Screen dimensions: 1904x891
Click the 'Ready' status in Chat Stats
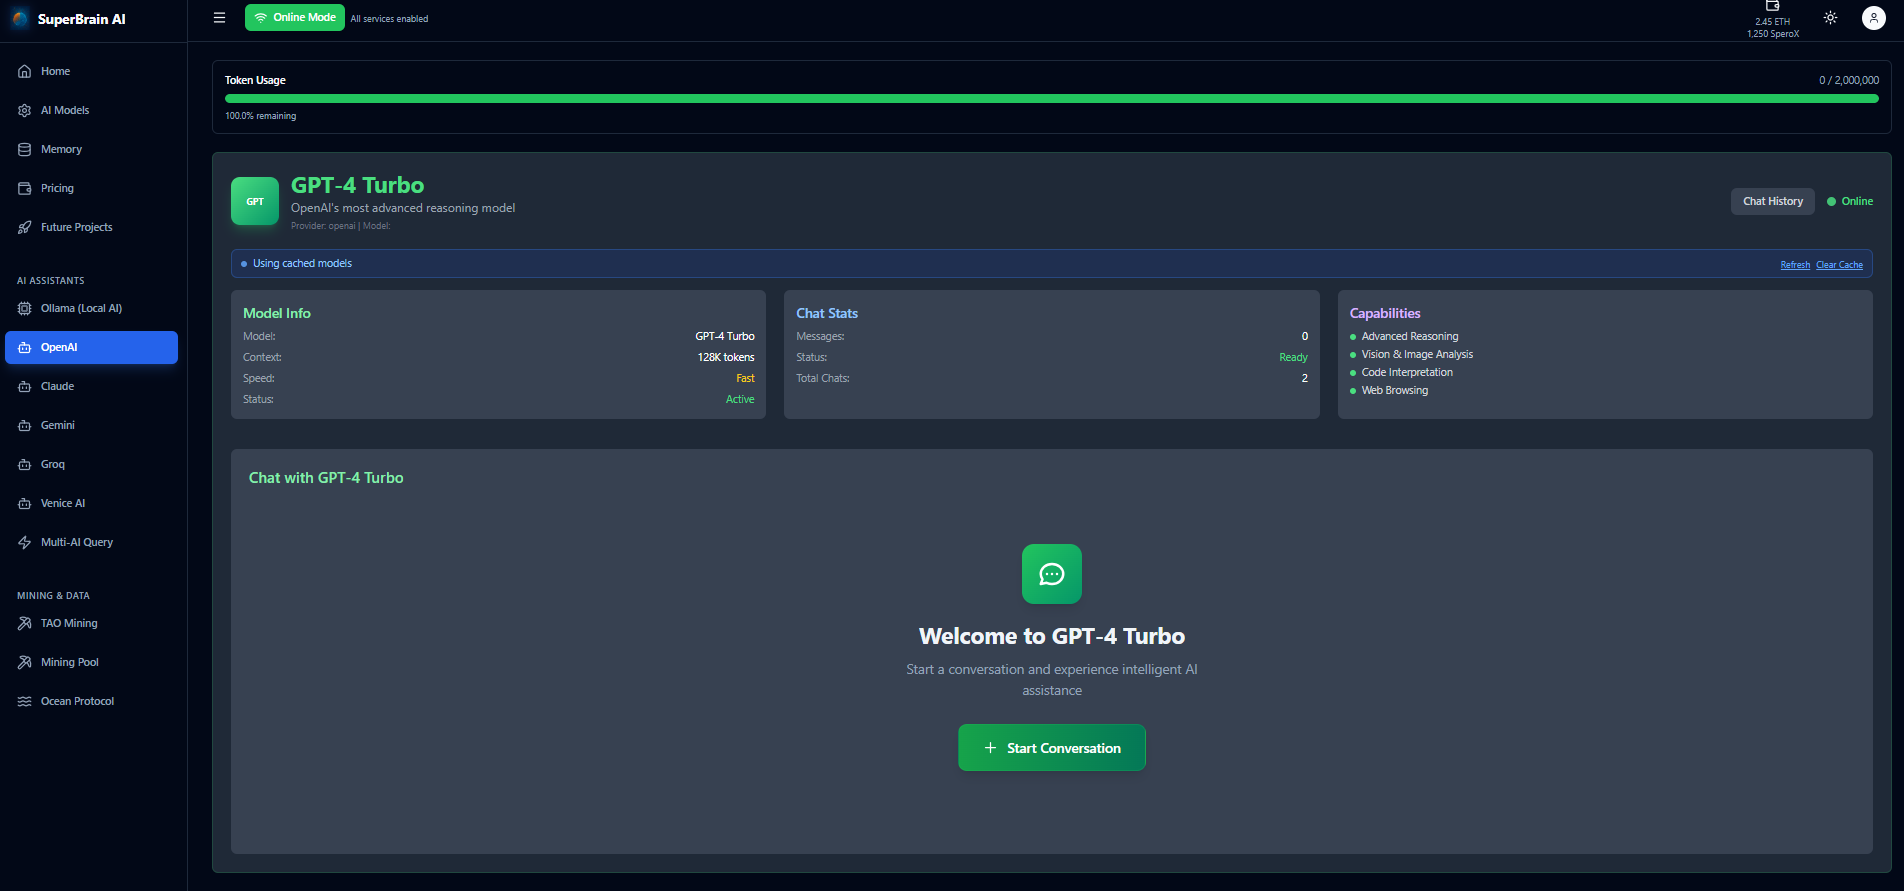1293,358
